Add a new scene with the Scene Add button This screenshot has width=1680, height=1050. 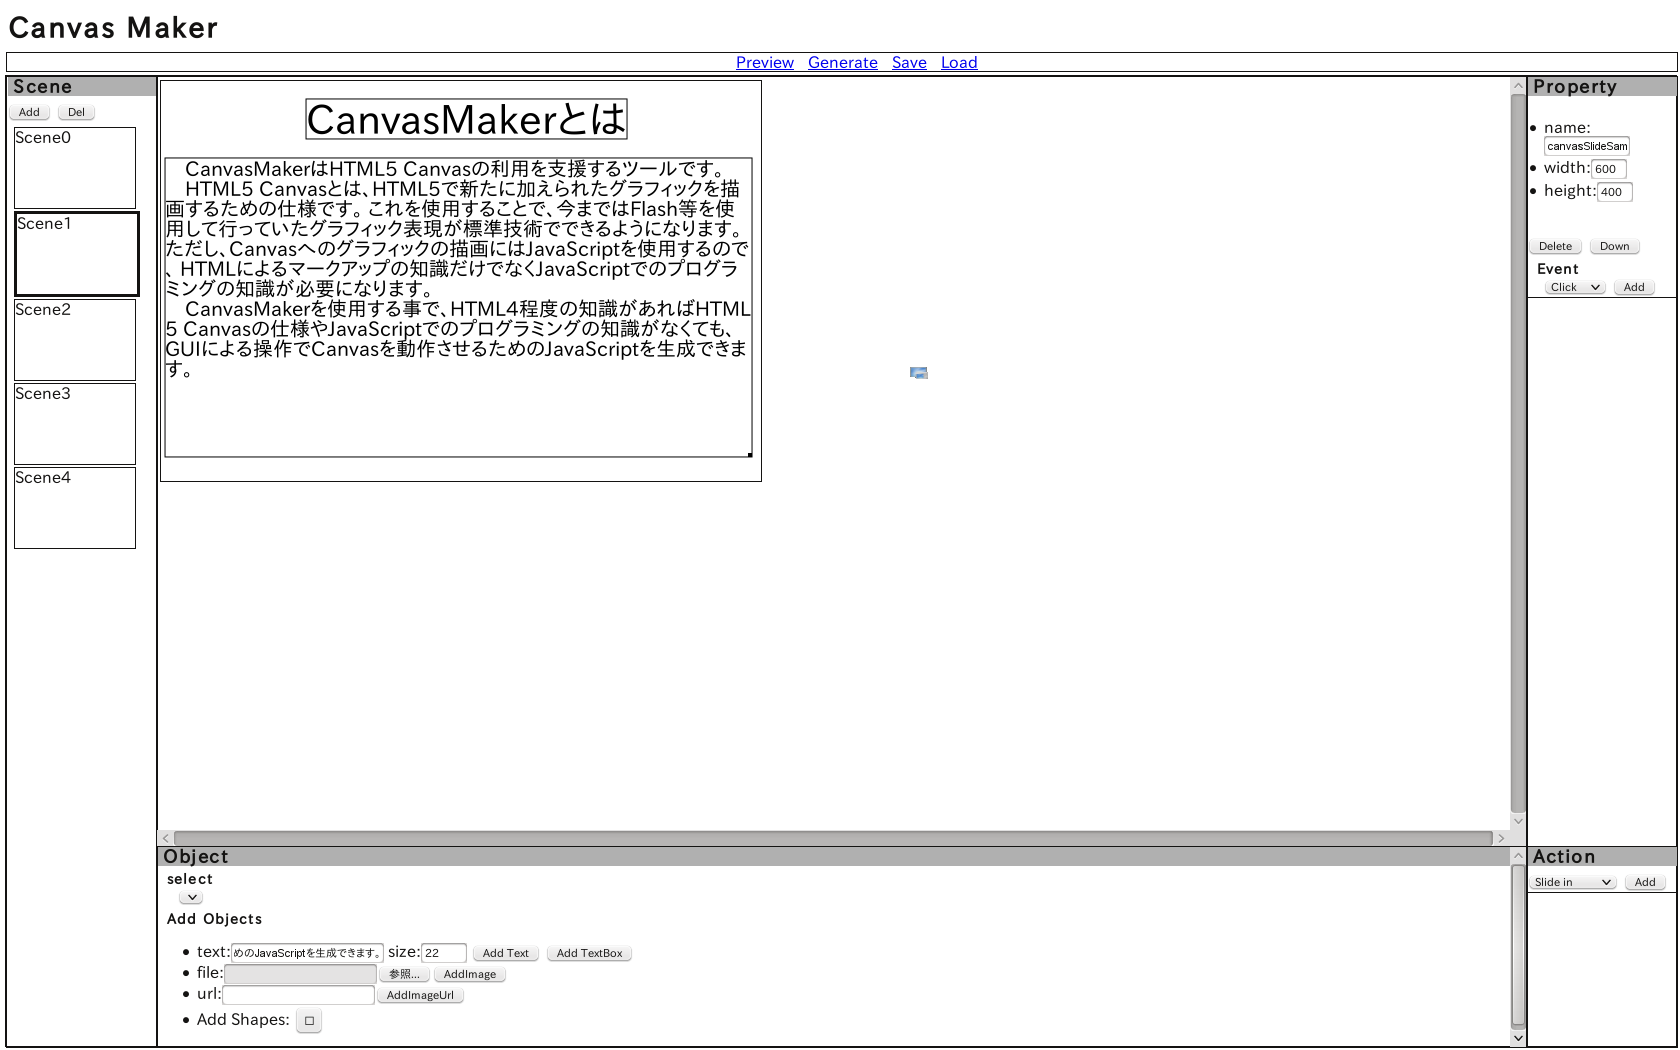tap(30, 112)
